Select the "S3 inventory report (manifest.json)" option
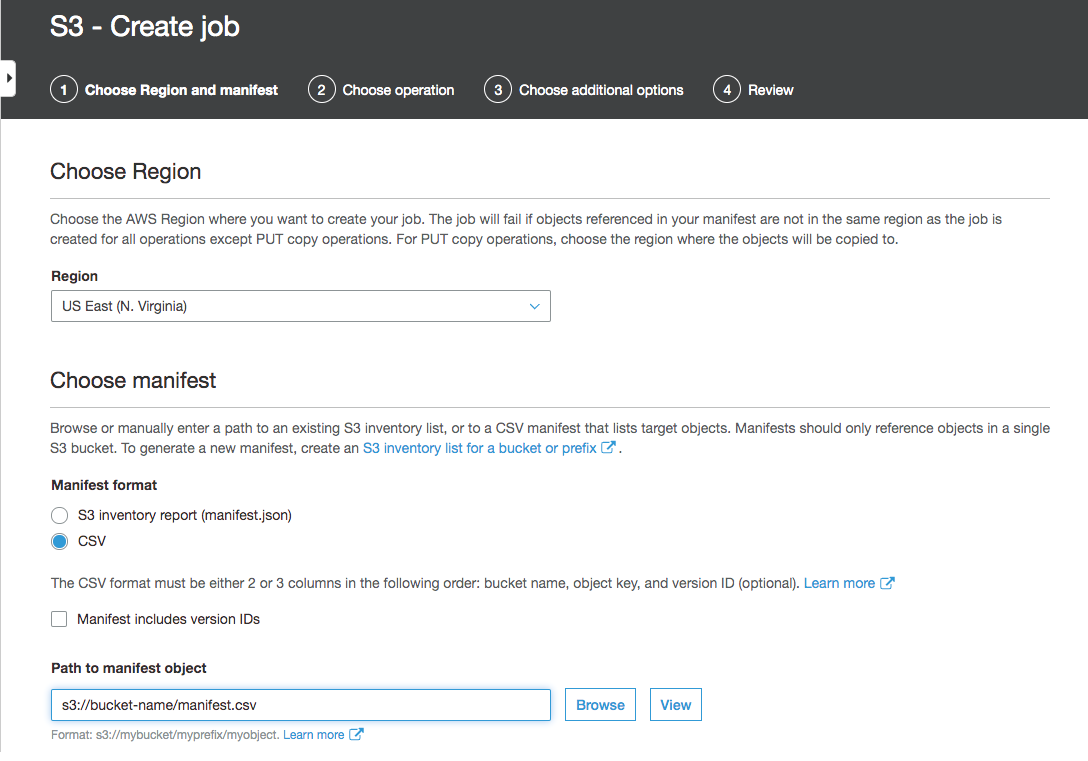This screenshot has height=761, width=1088. point(59,515)
